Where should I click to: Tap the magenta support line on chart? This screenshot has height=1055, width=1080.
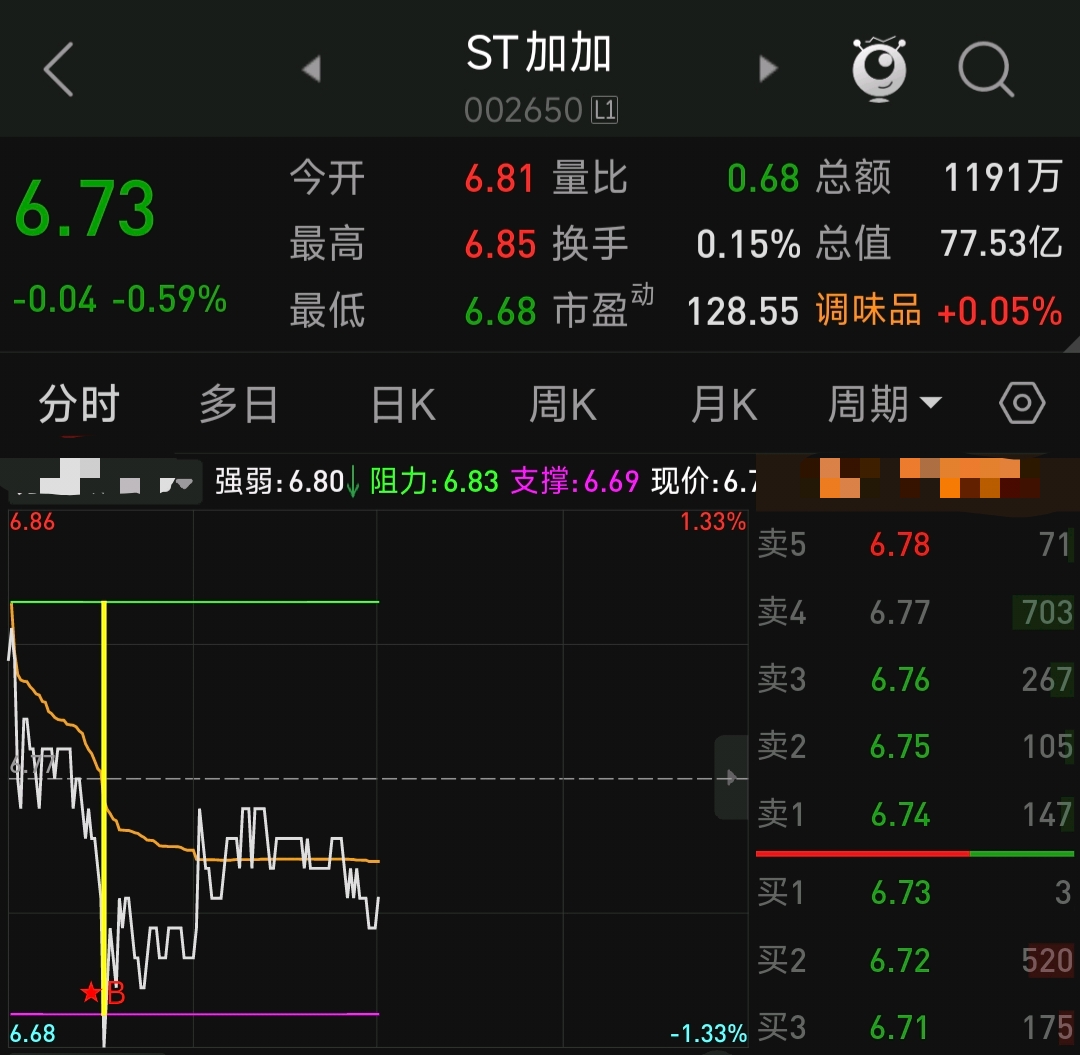coord(195,1014)
